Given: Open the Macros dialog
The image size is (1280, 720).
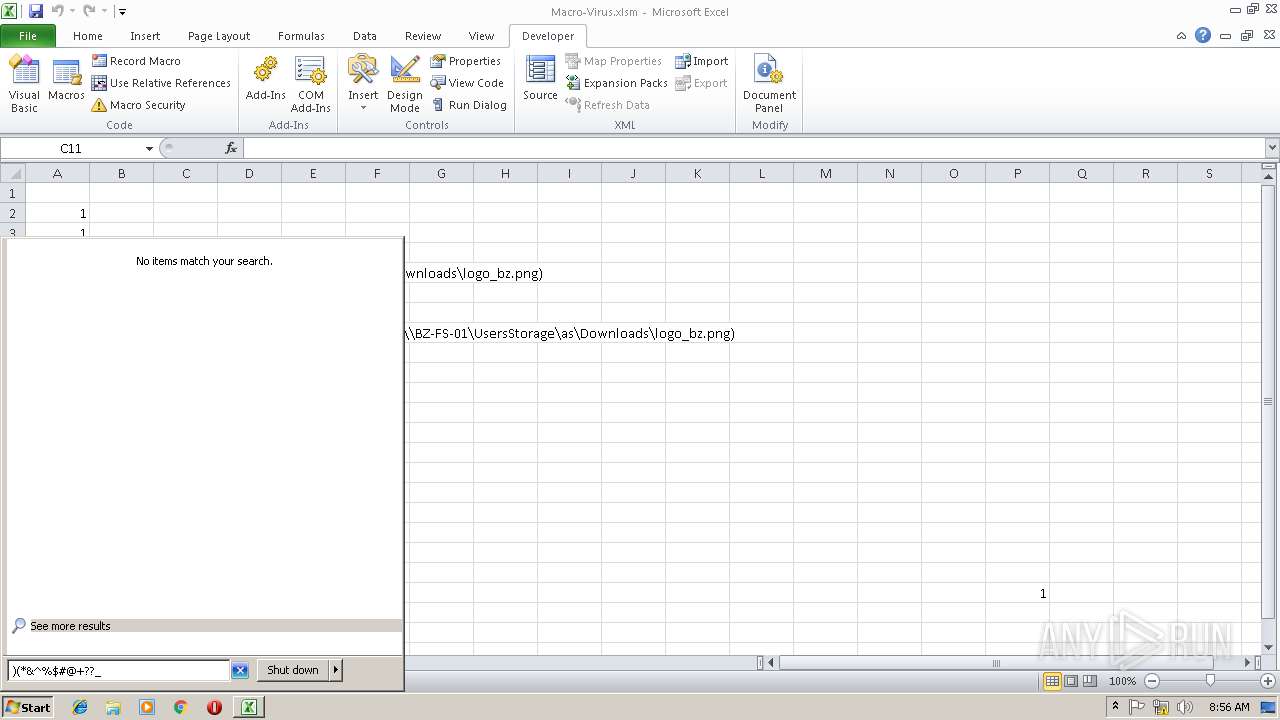Looking at the screenshot, I should pyautogui.click(x=66, y=80).
